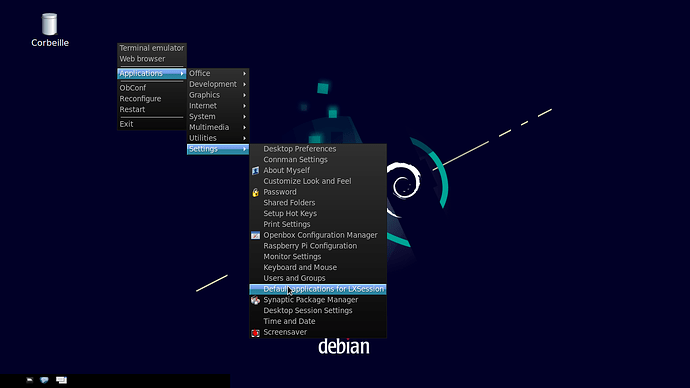Screen dimensions: 690x388
Task: Open Raspberry Pi Configuration
Action: click(x=318, y=246)
